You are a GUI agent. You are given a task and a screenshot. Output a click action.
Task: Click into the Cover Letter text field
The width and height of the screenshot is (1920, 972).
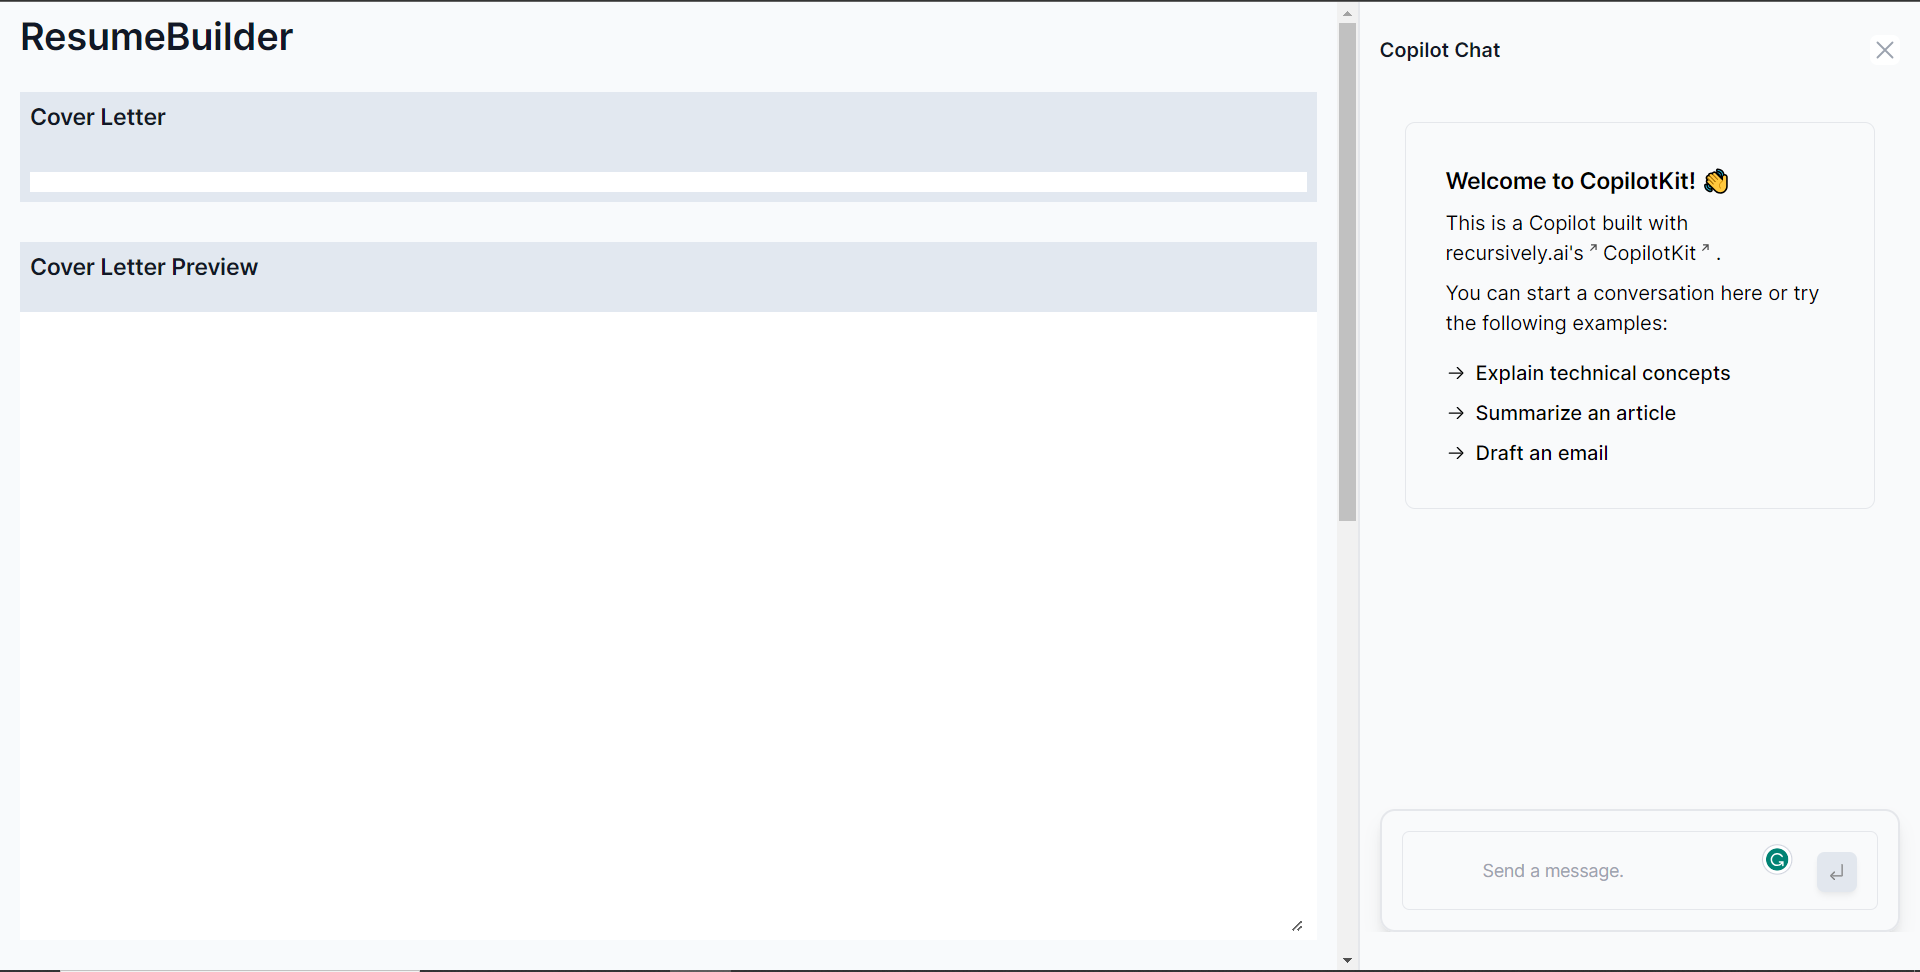click(668, 182)
